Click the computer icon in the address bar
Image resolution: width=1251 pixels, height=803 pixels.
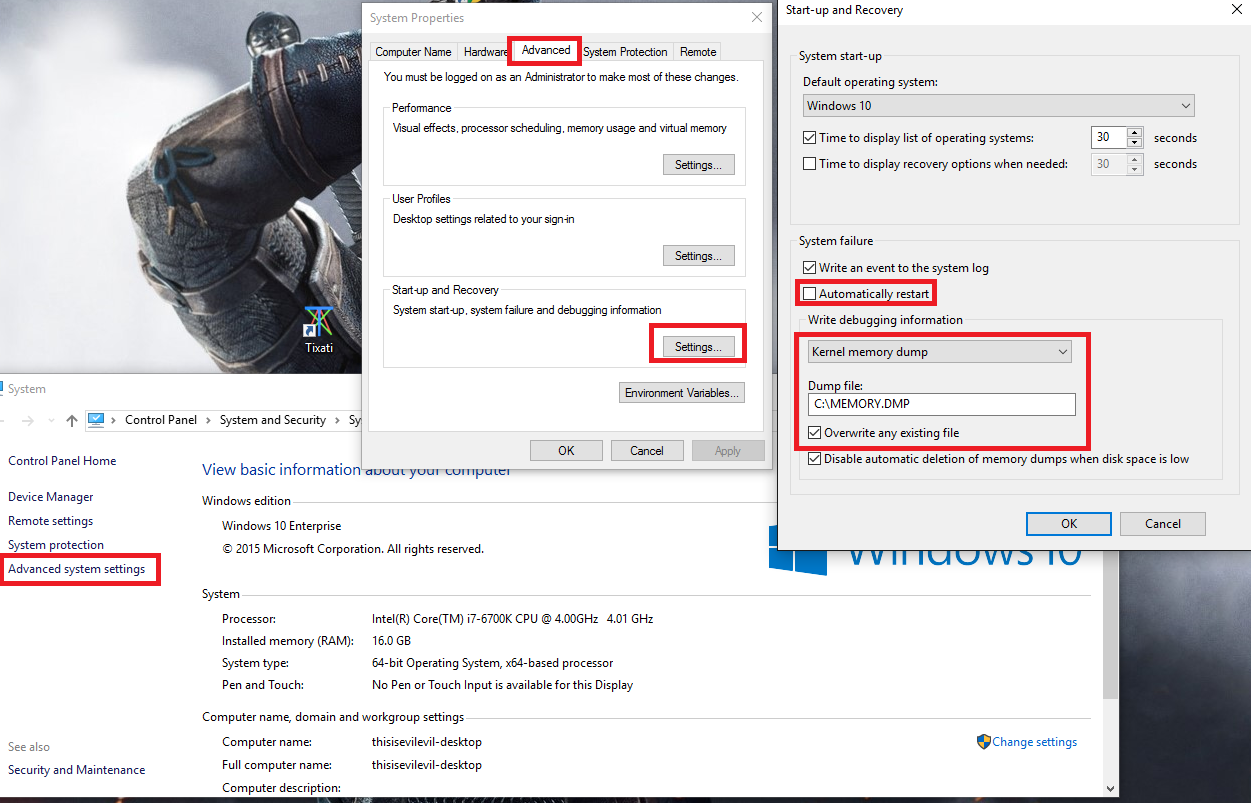97,420
